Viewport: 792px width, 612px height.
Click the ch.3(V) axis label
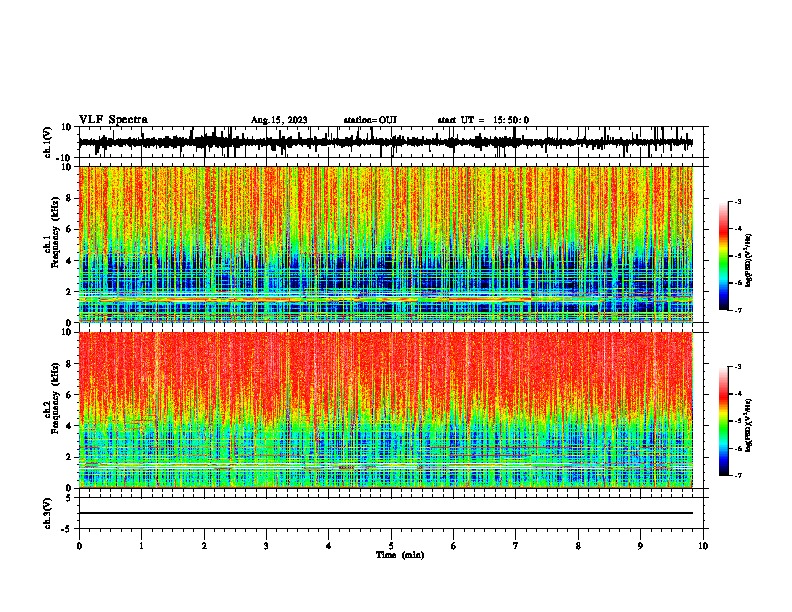(x=48, y=513)
